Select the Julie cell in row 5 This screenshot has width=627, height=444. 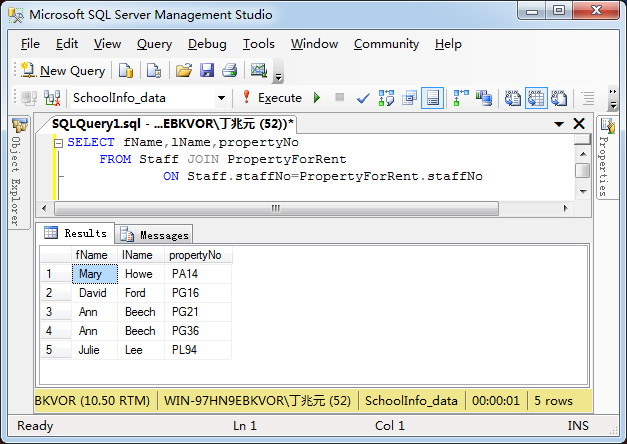[95, 350]
